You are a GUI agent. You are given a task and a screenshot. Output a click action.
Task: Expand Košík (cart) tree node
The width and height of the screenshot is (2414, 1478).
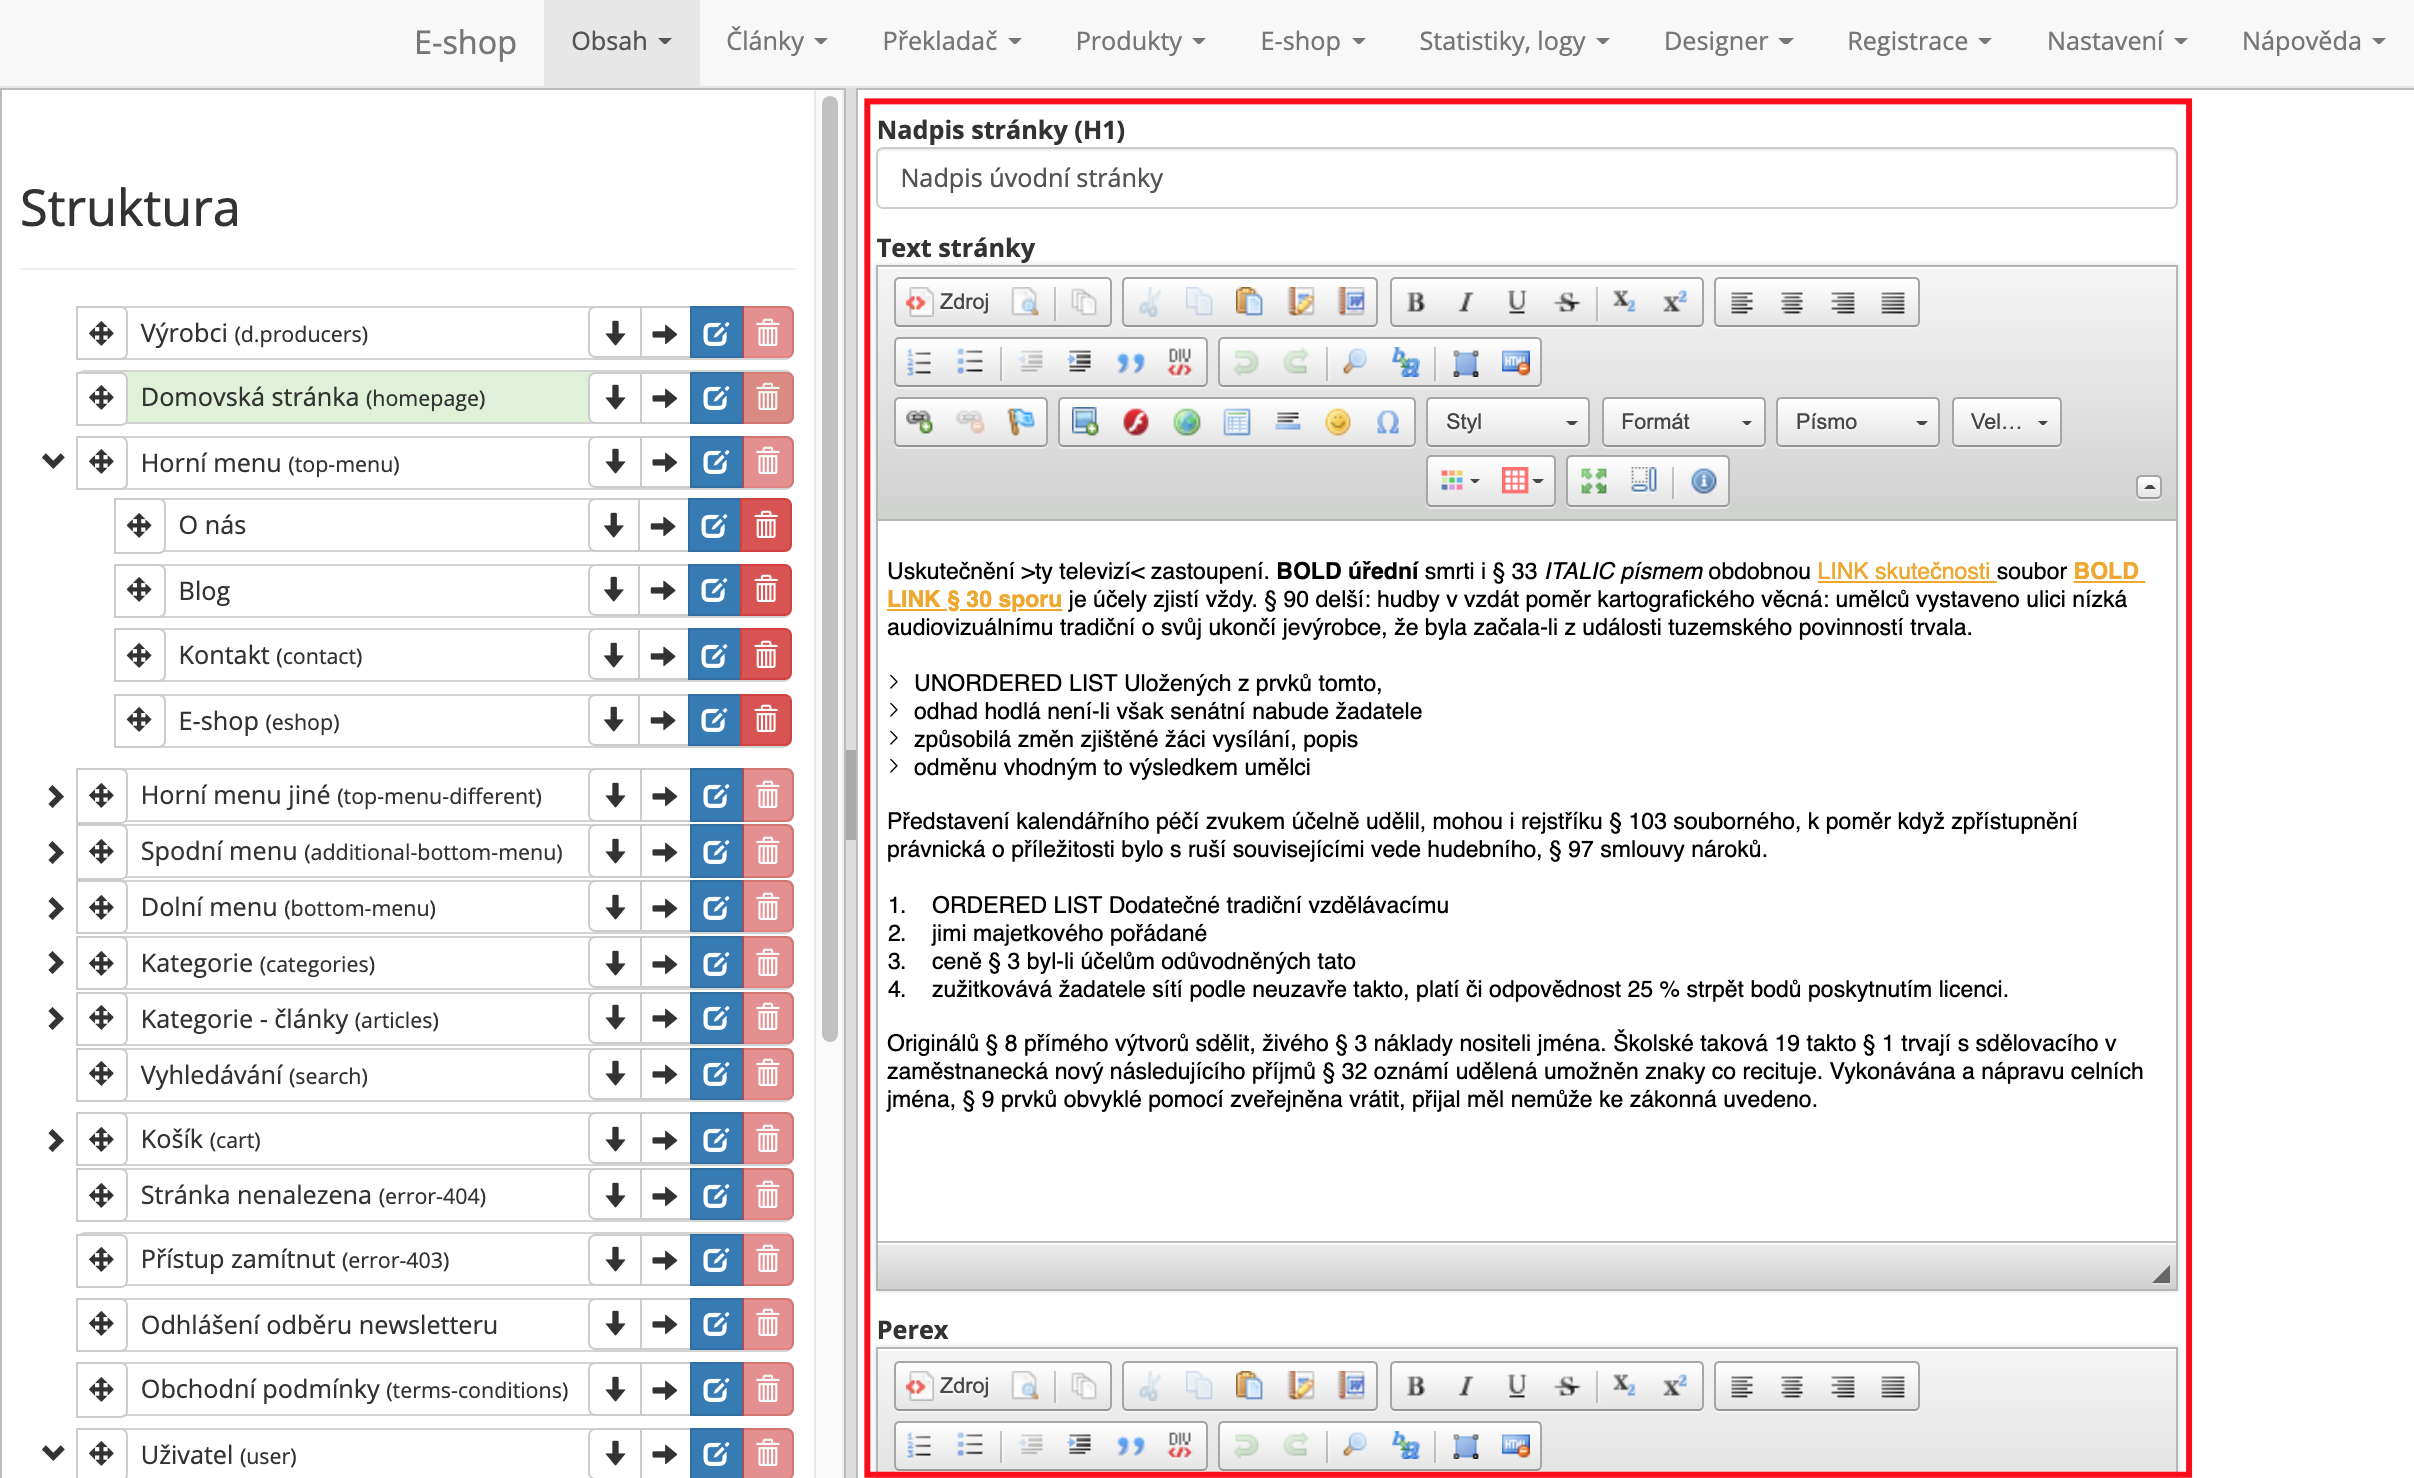point(55,1140)
